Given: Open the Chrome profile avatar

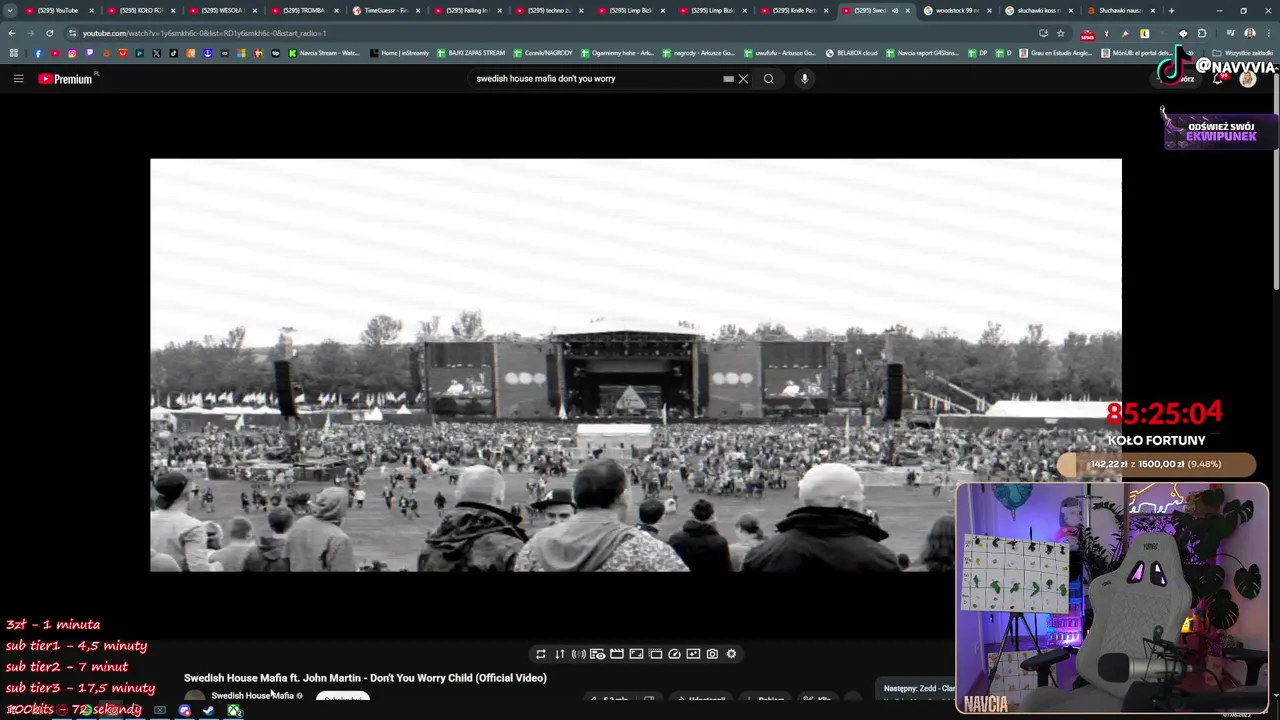Looking at the screenshot, I should (1250, 33).
